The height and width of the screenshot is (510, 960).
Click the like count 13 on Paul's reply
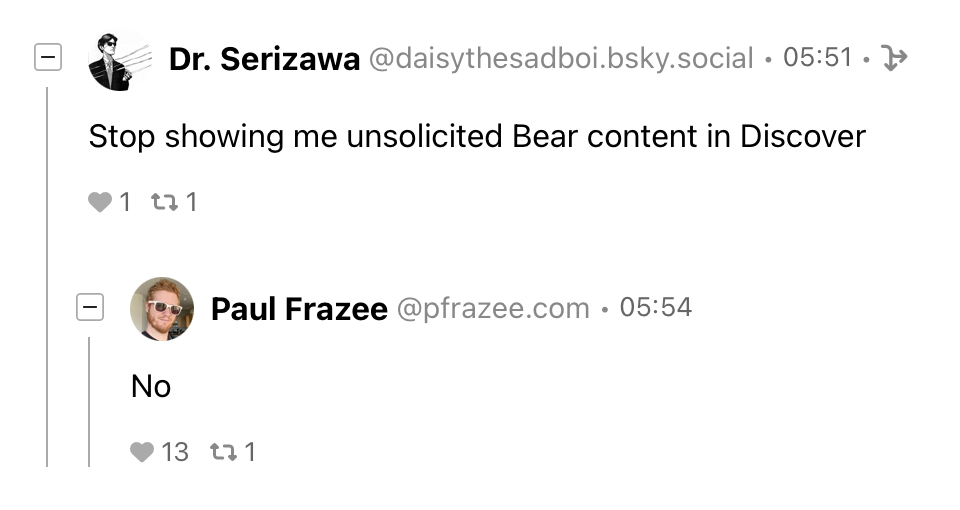click(x=175, y=452)
